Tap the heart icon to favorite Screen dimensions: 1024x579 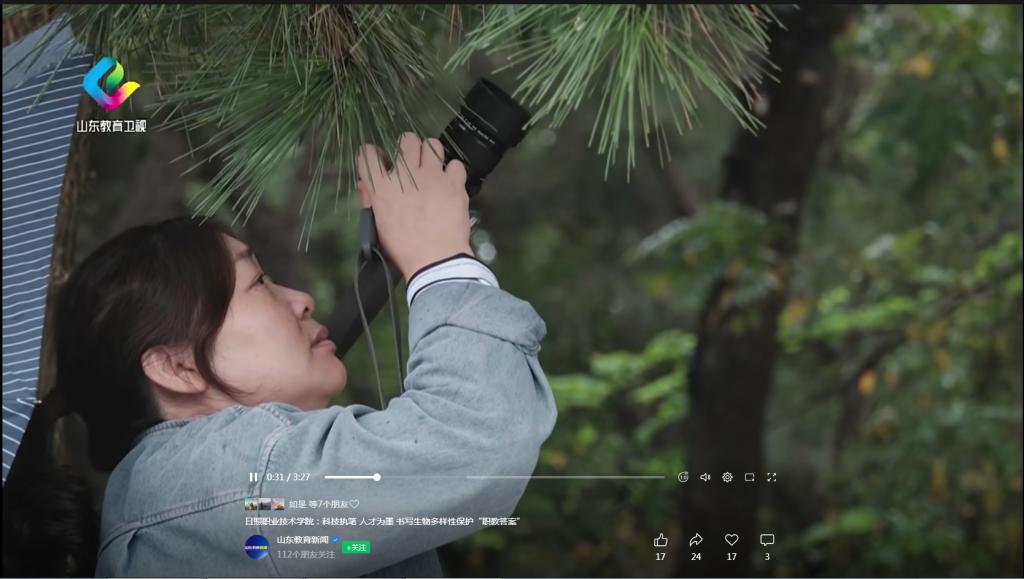coord(731,540)
